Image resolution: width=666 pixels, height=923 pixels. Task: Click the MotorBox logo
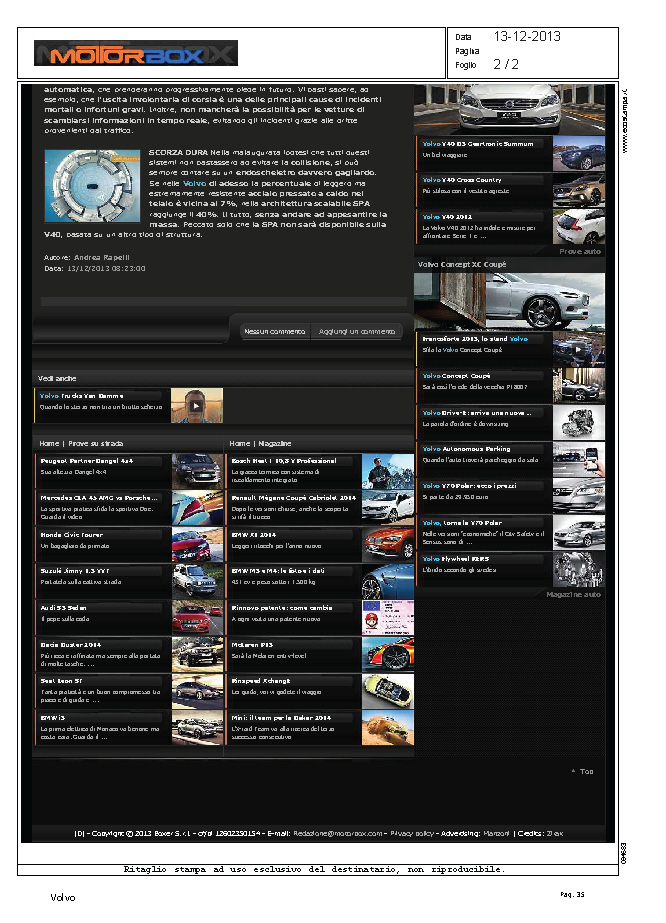point(135,54)
